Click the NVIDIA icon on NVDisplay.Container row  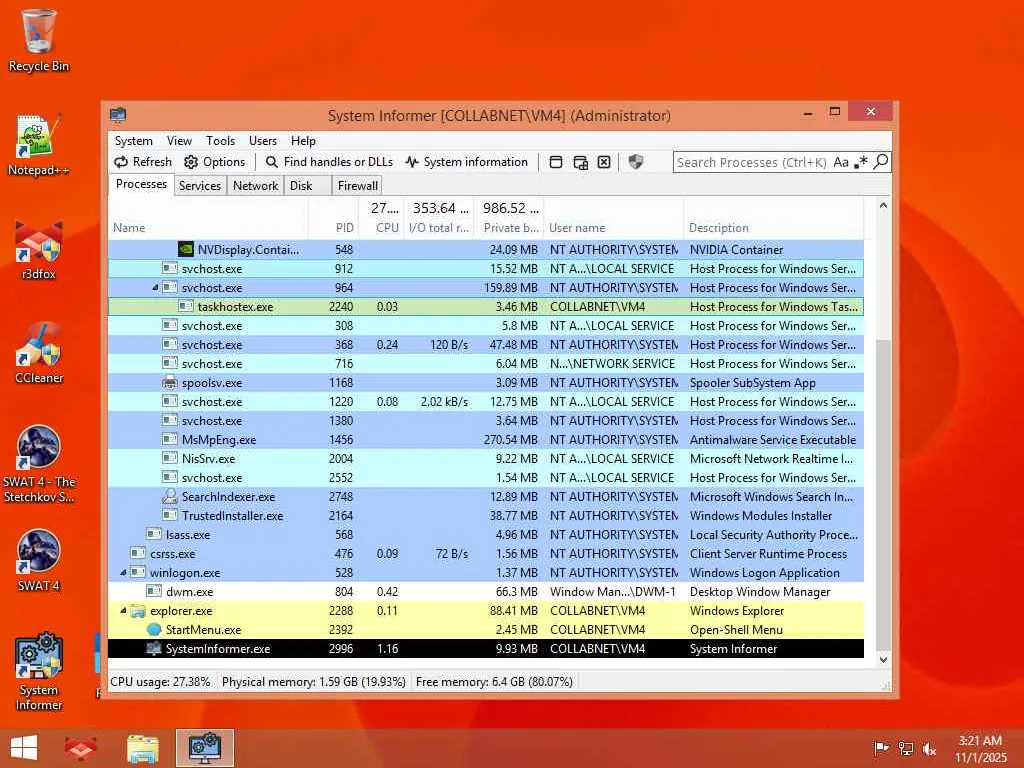pos(185,249)
